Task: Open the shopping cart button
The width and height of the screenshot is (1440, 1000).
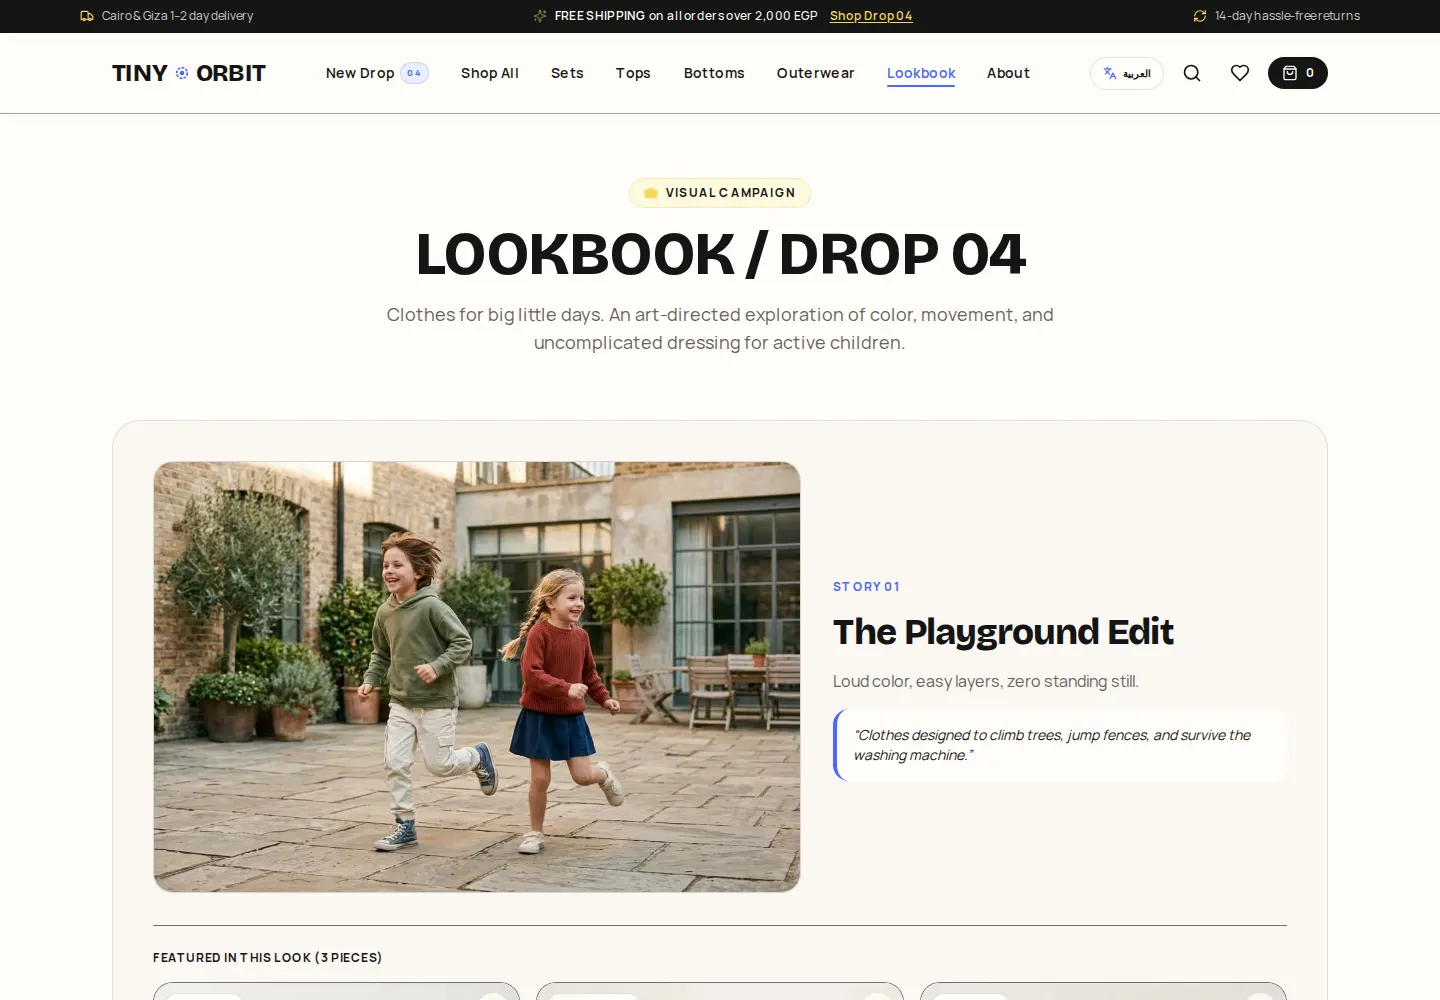Action: pyautogui.click(x=1298, y=73)
